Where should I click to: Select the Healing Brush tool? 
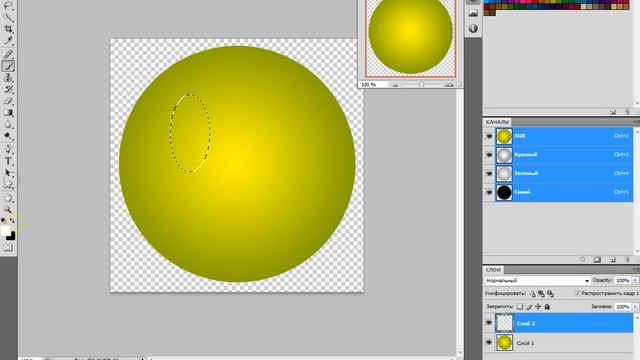click(x=8, y=54)
